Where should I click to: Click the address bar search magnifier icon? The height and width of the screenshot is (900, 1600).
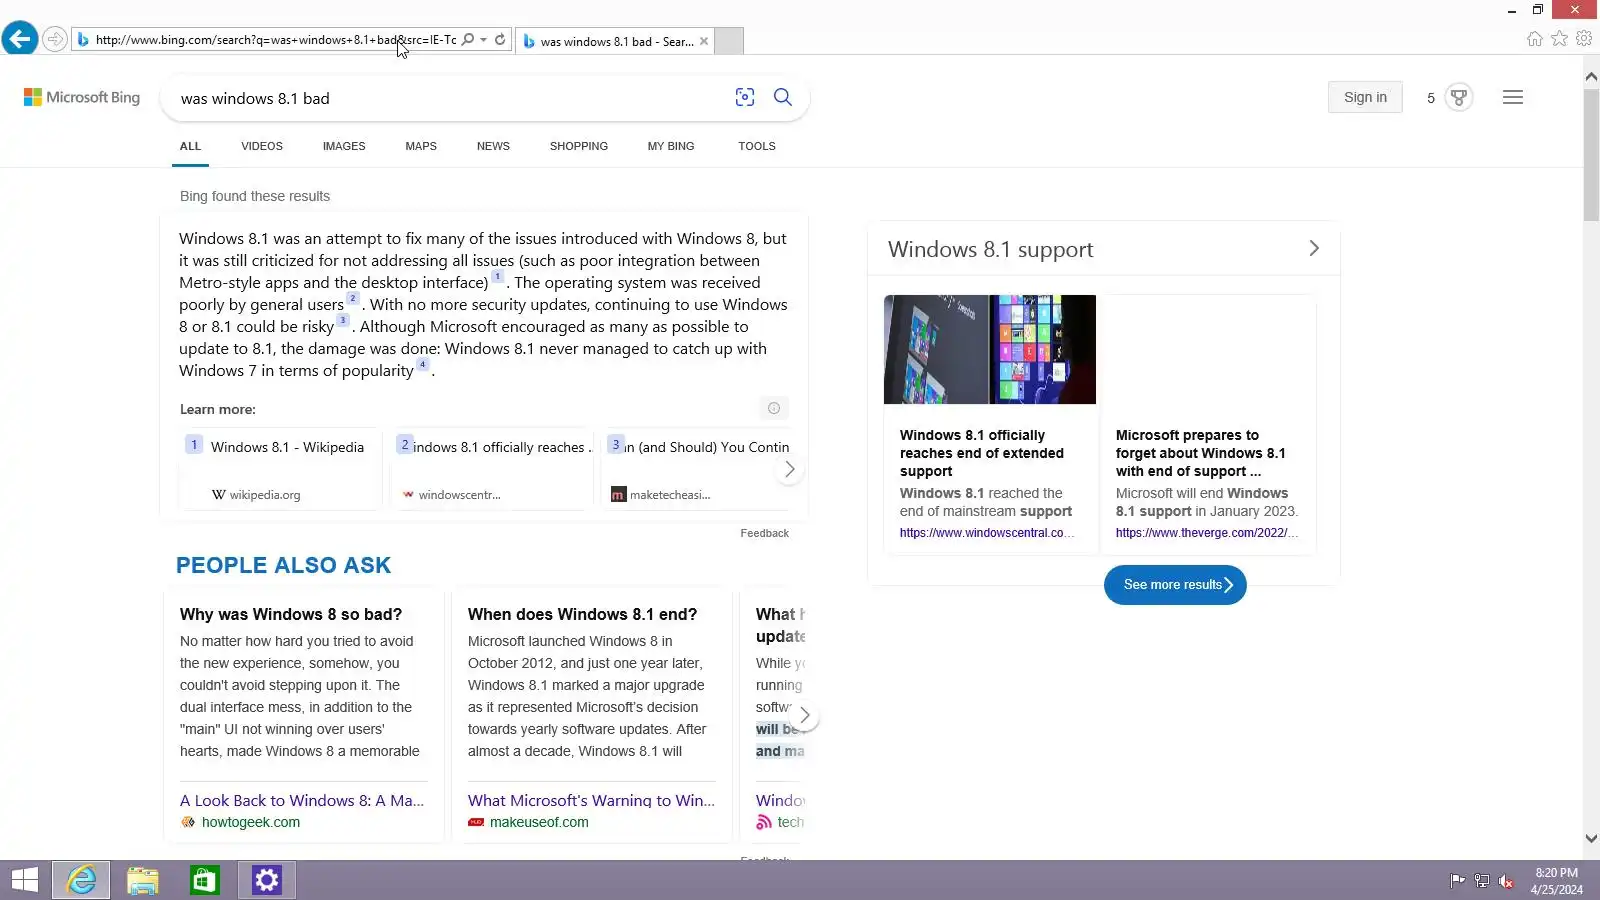pyautogui.click(x=467, y=40)
